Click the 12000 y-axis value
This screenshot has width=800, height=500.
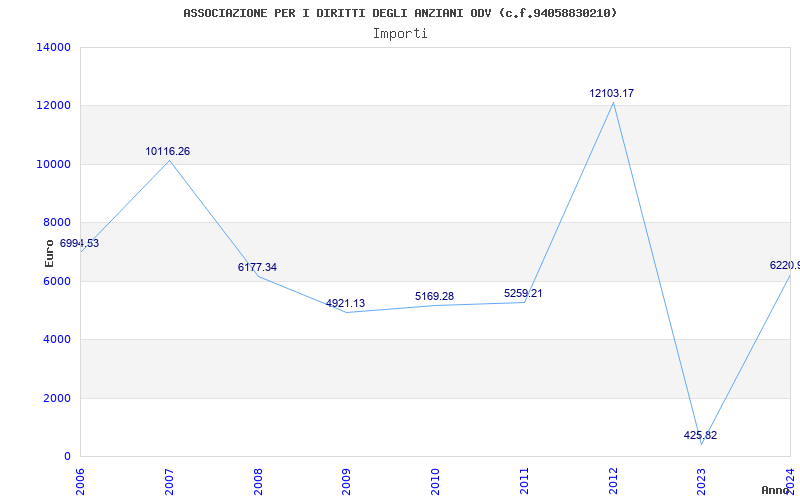pos(53,106)
